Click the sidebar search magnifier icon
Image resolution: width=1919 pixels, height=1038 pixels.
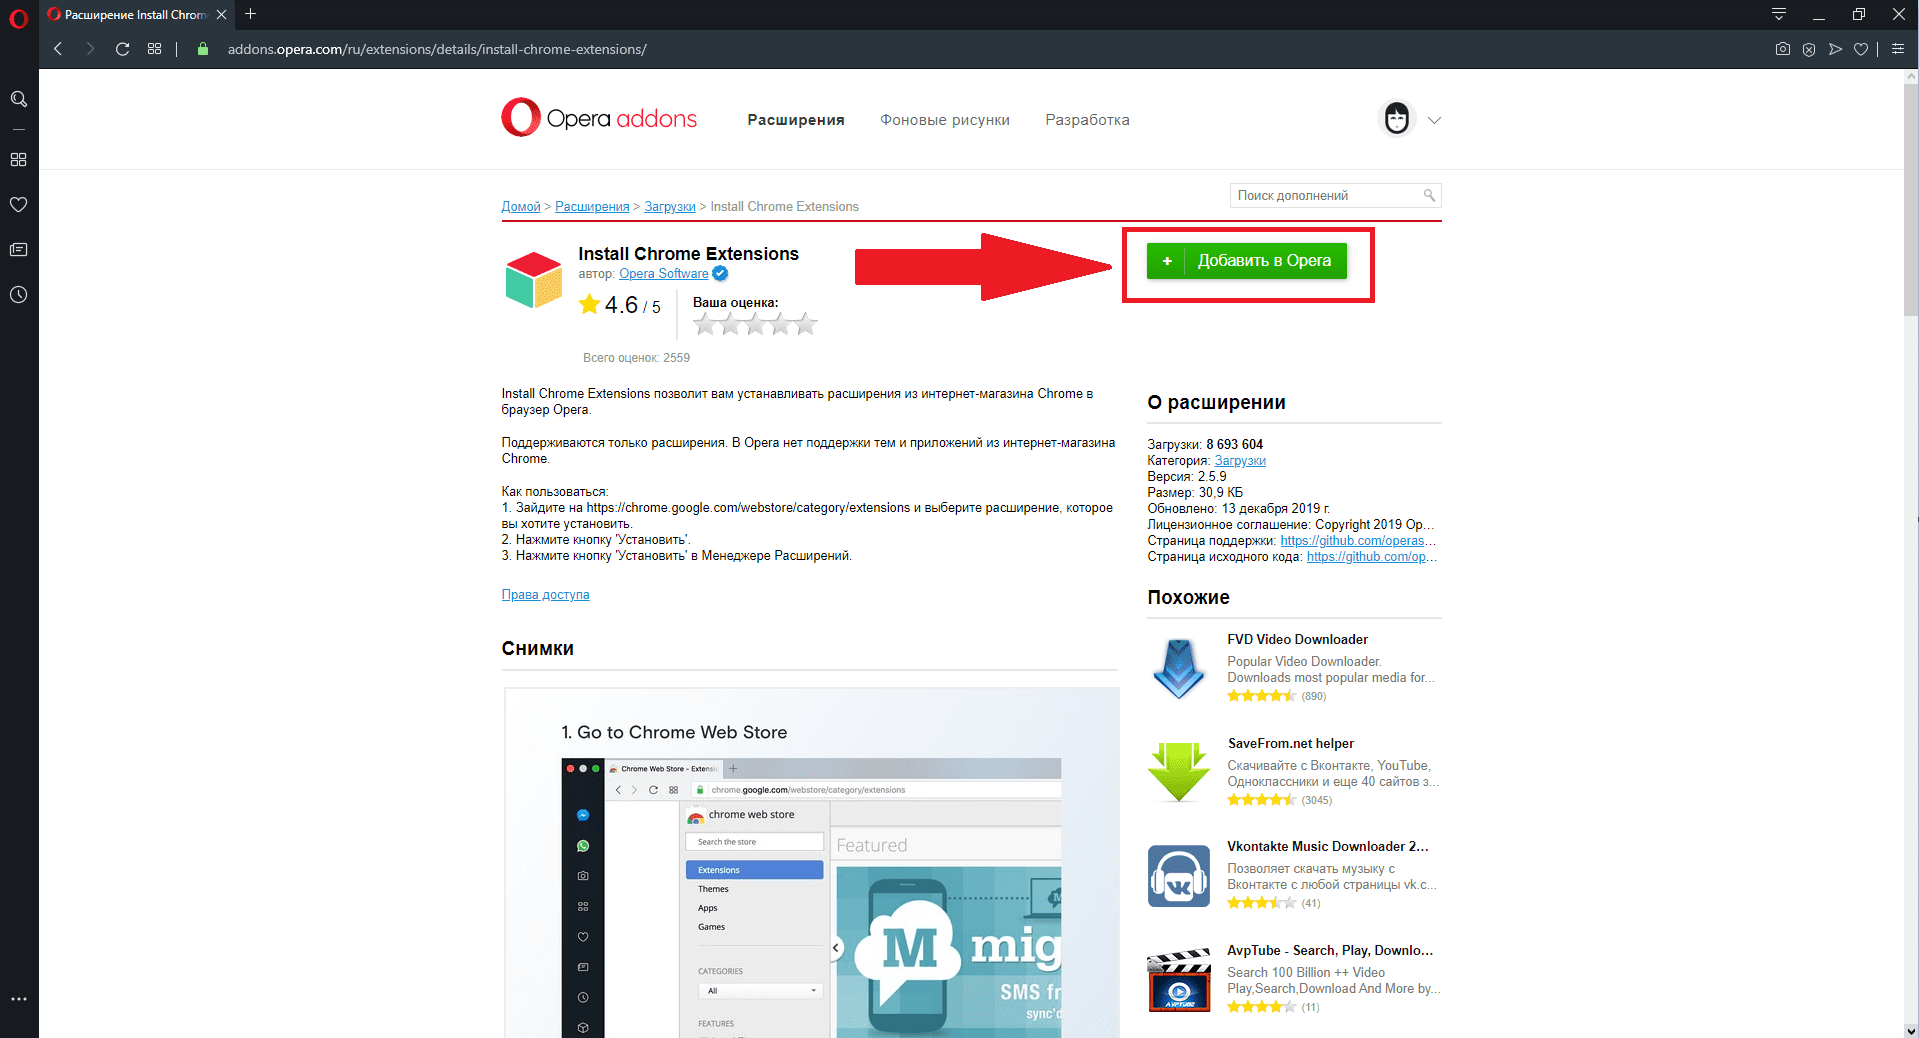(x=18, y=99)
